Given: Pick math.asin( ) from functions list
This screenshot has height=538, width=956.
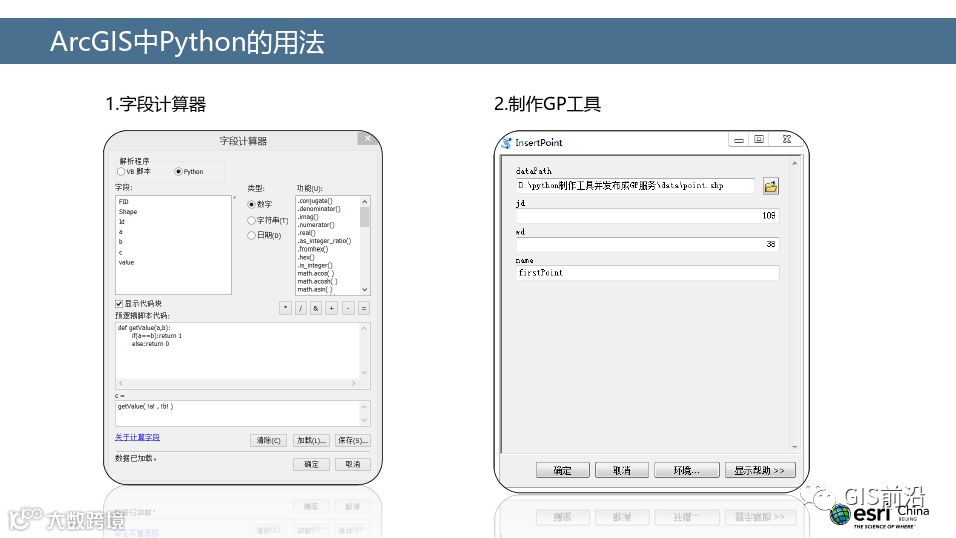Looking at the screenshot, I should coord(315,290).
